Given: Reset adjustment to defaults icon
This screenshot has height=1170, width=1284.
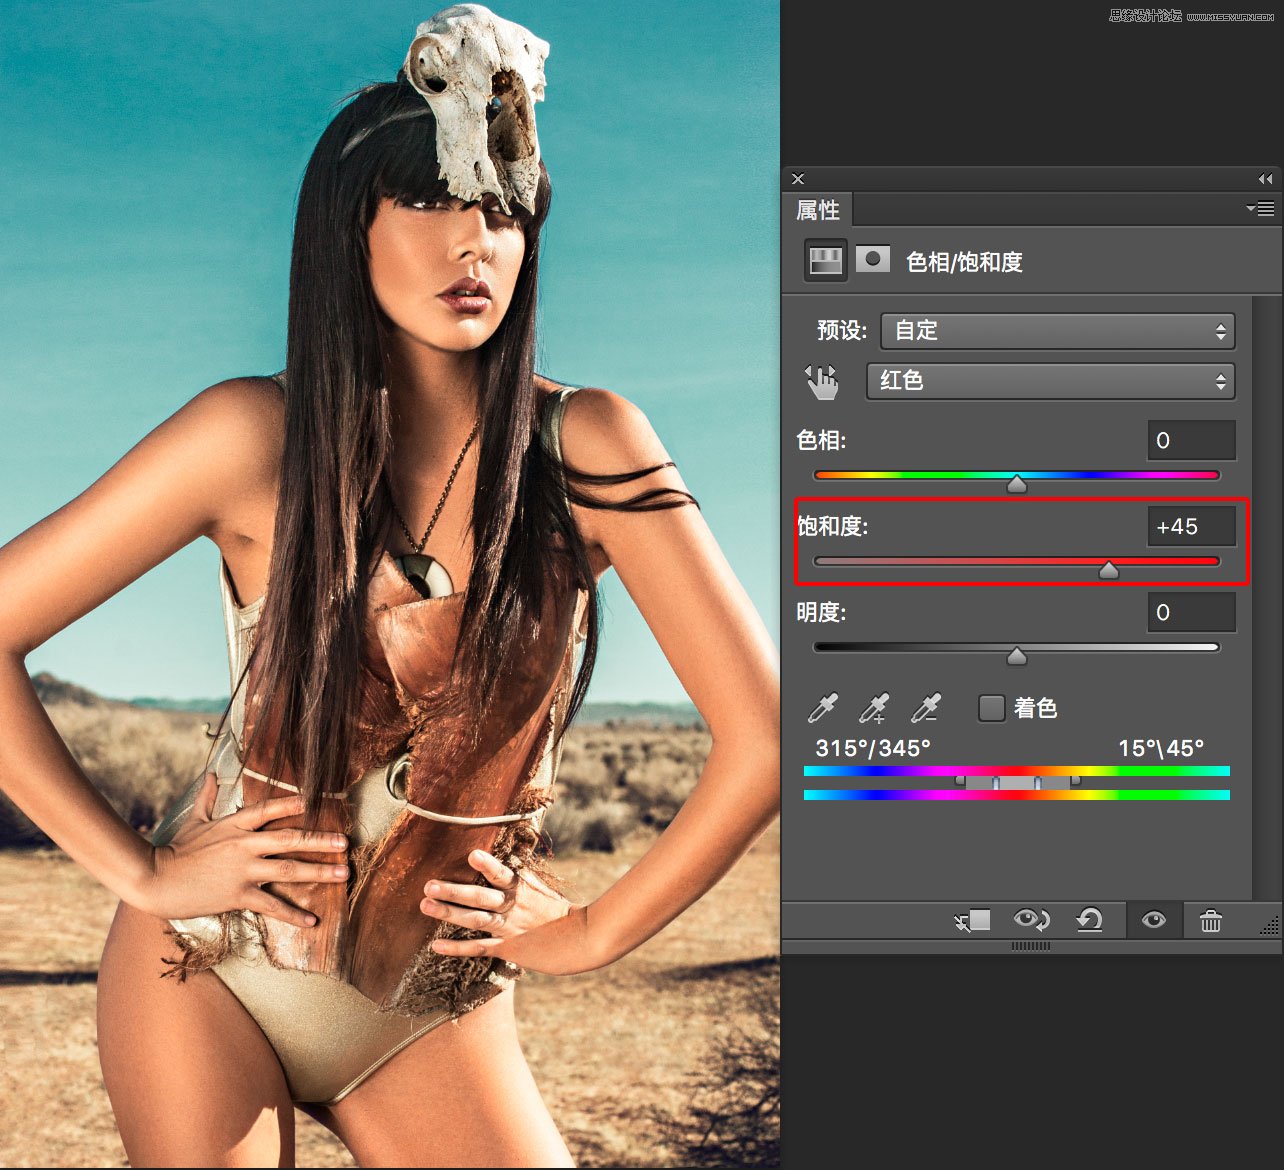Looking at the screenshot, I should [x=1090, y=920].
